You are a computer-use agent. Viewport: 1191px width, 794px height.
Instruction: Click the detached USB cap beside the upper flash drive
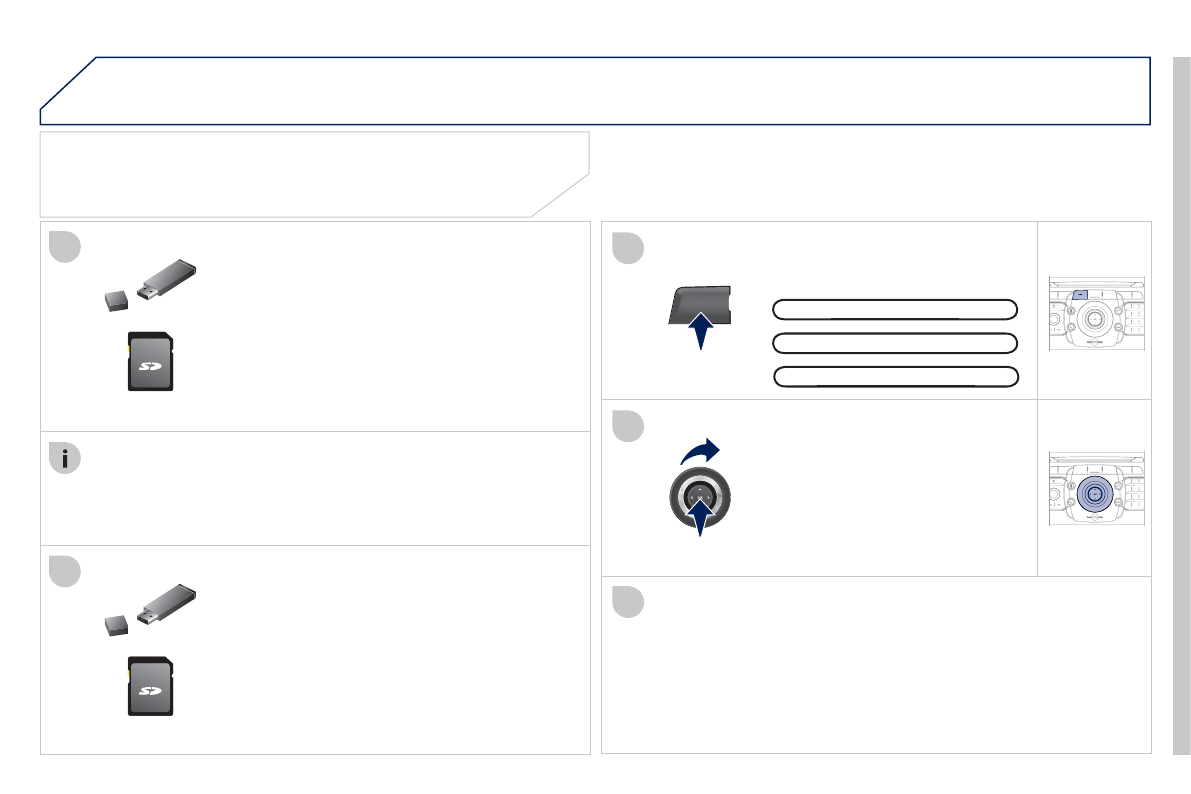116,298
